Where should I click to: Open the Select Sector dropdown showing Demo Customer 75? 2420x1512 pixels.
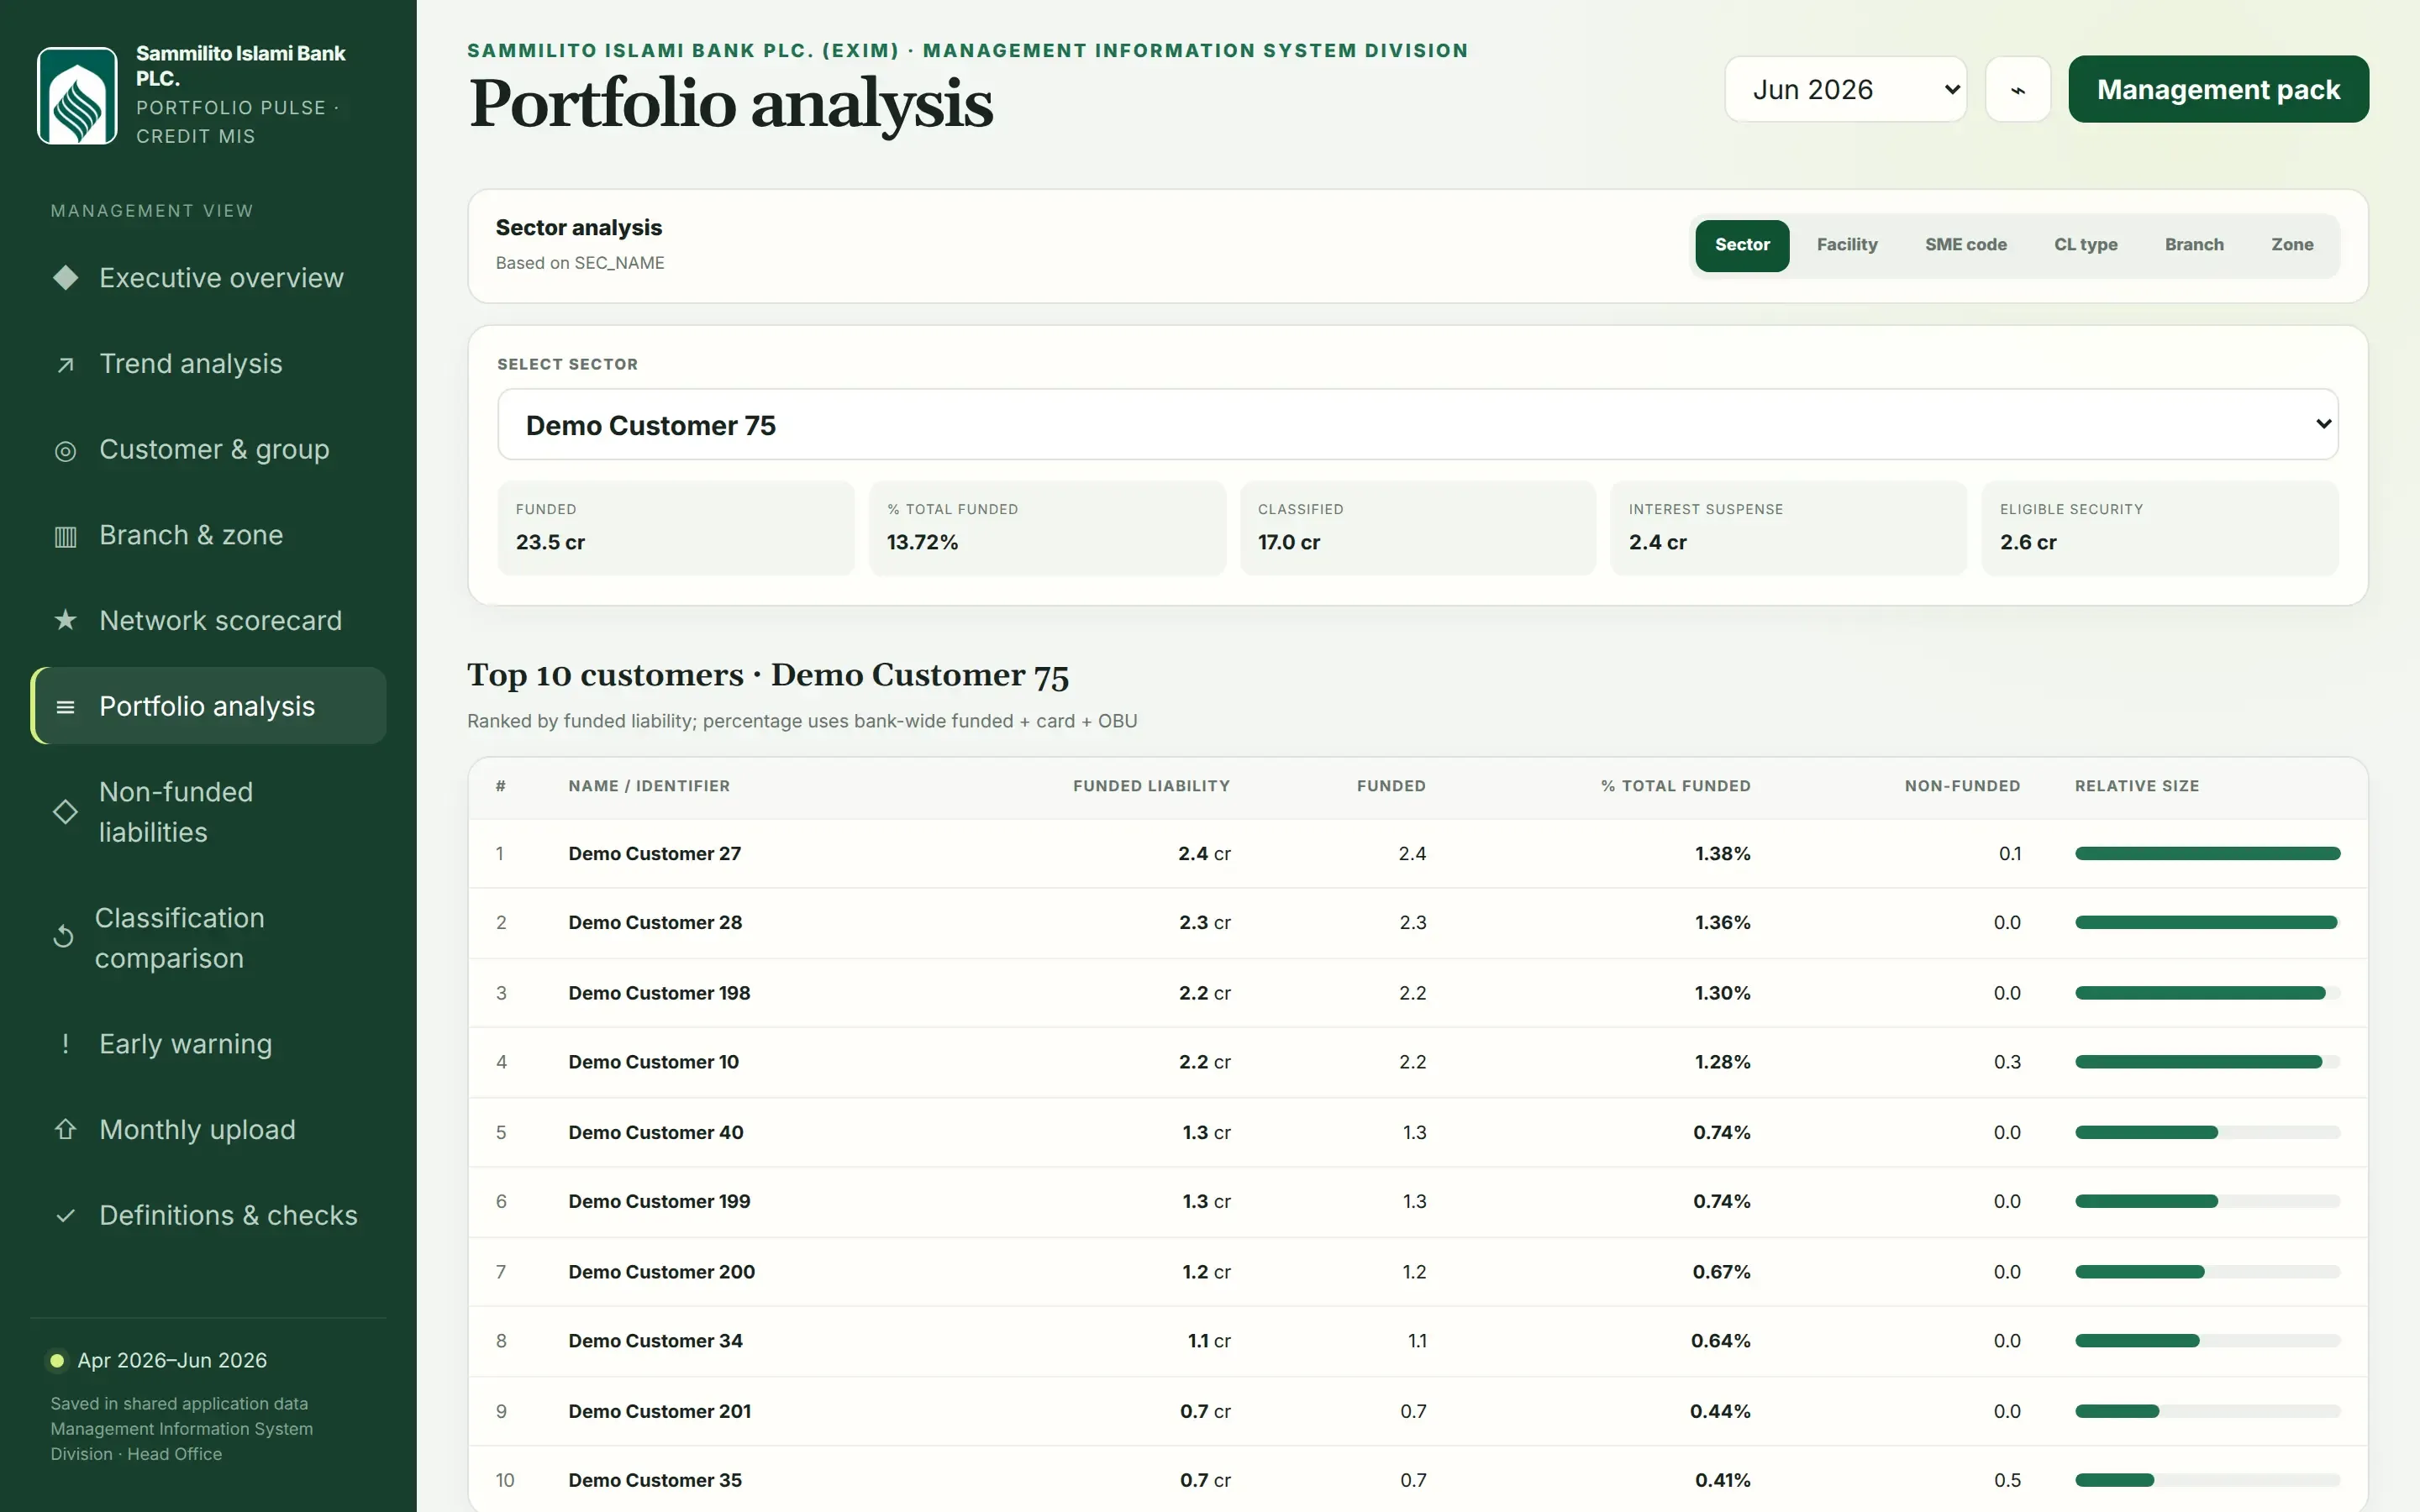(x=1417, y=425)
